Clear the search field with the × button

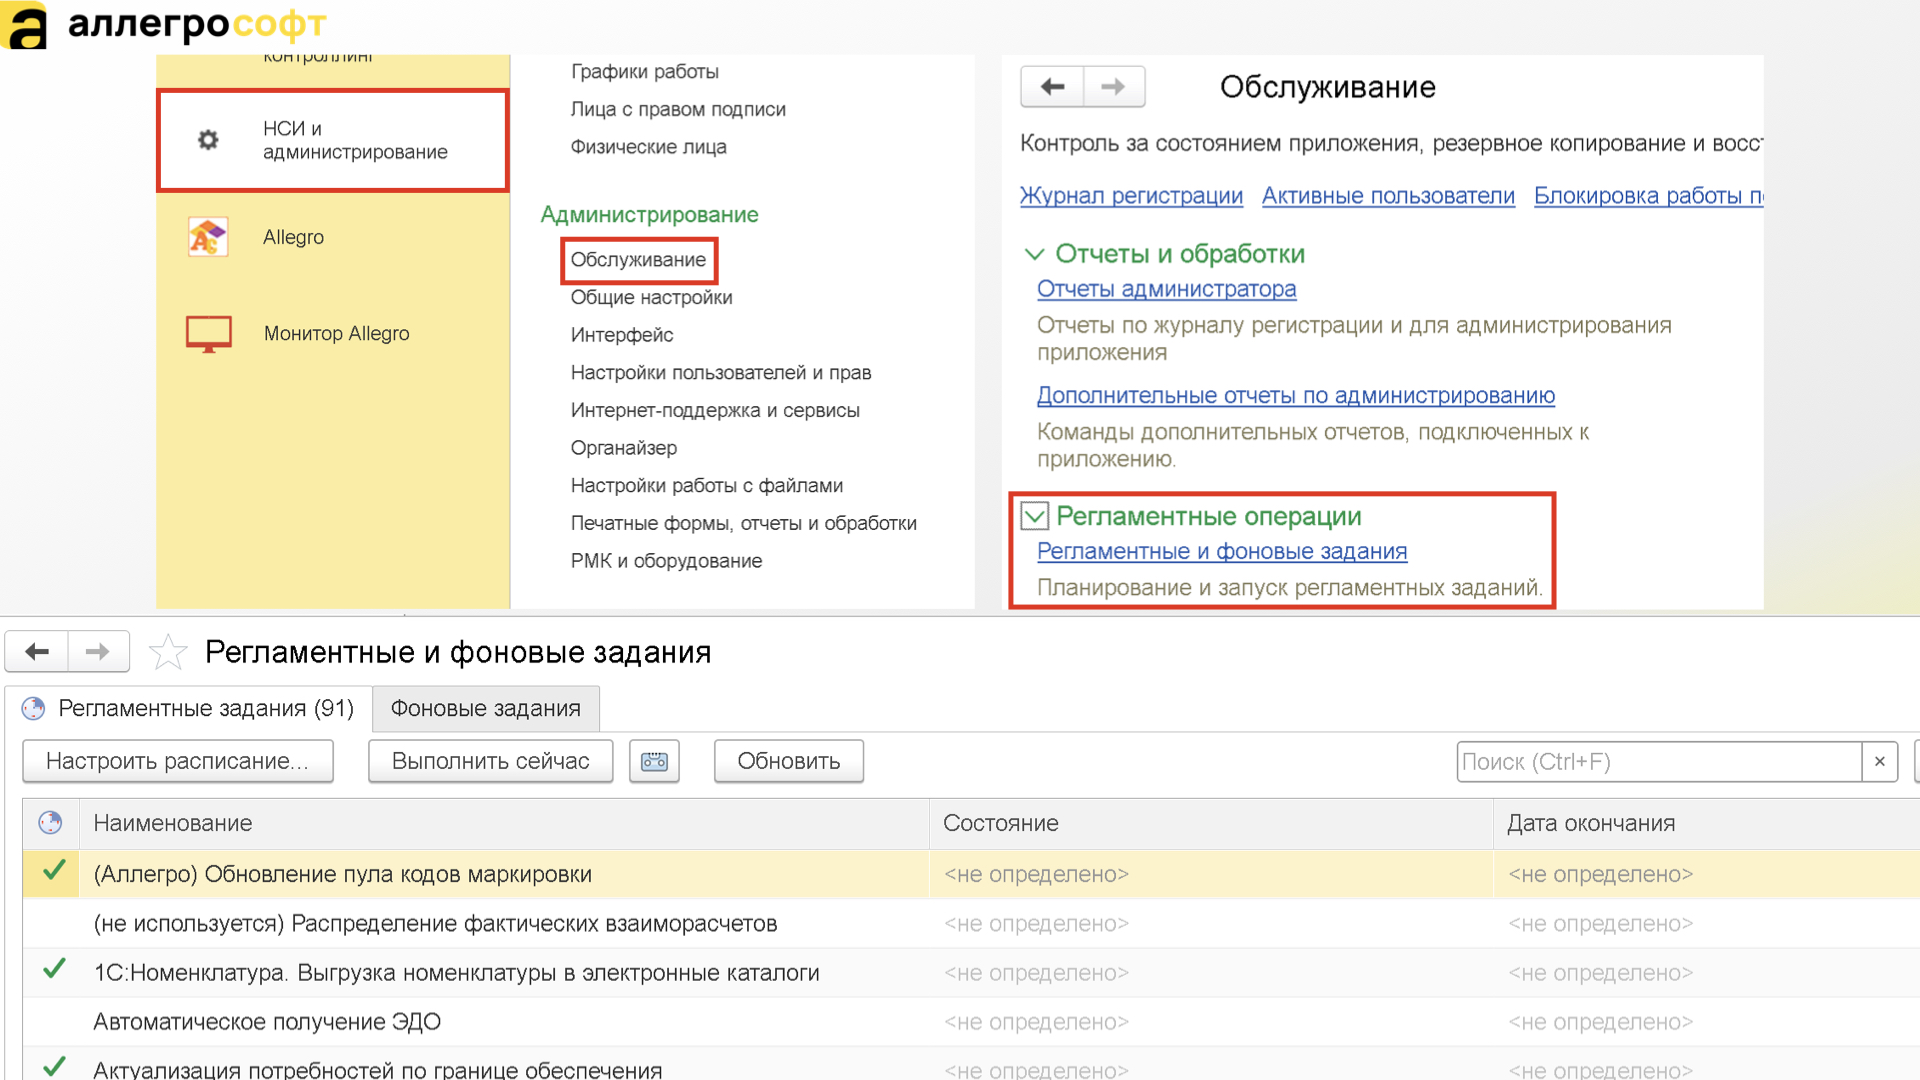coord(1880,761)
